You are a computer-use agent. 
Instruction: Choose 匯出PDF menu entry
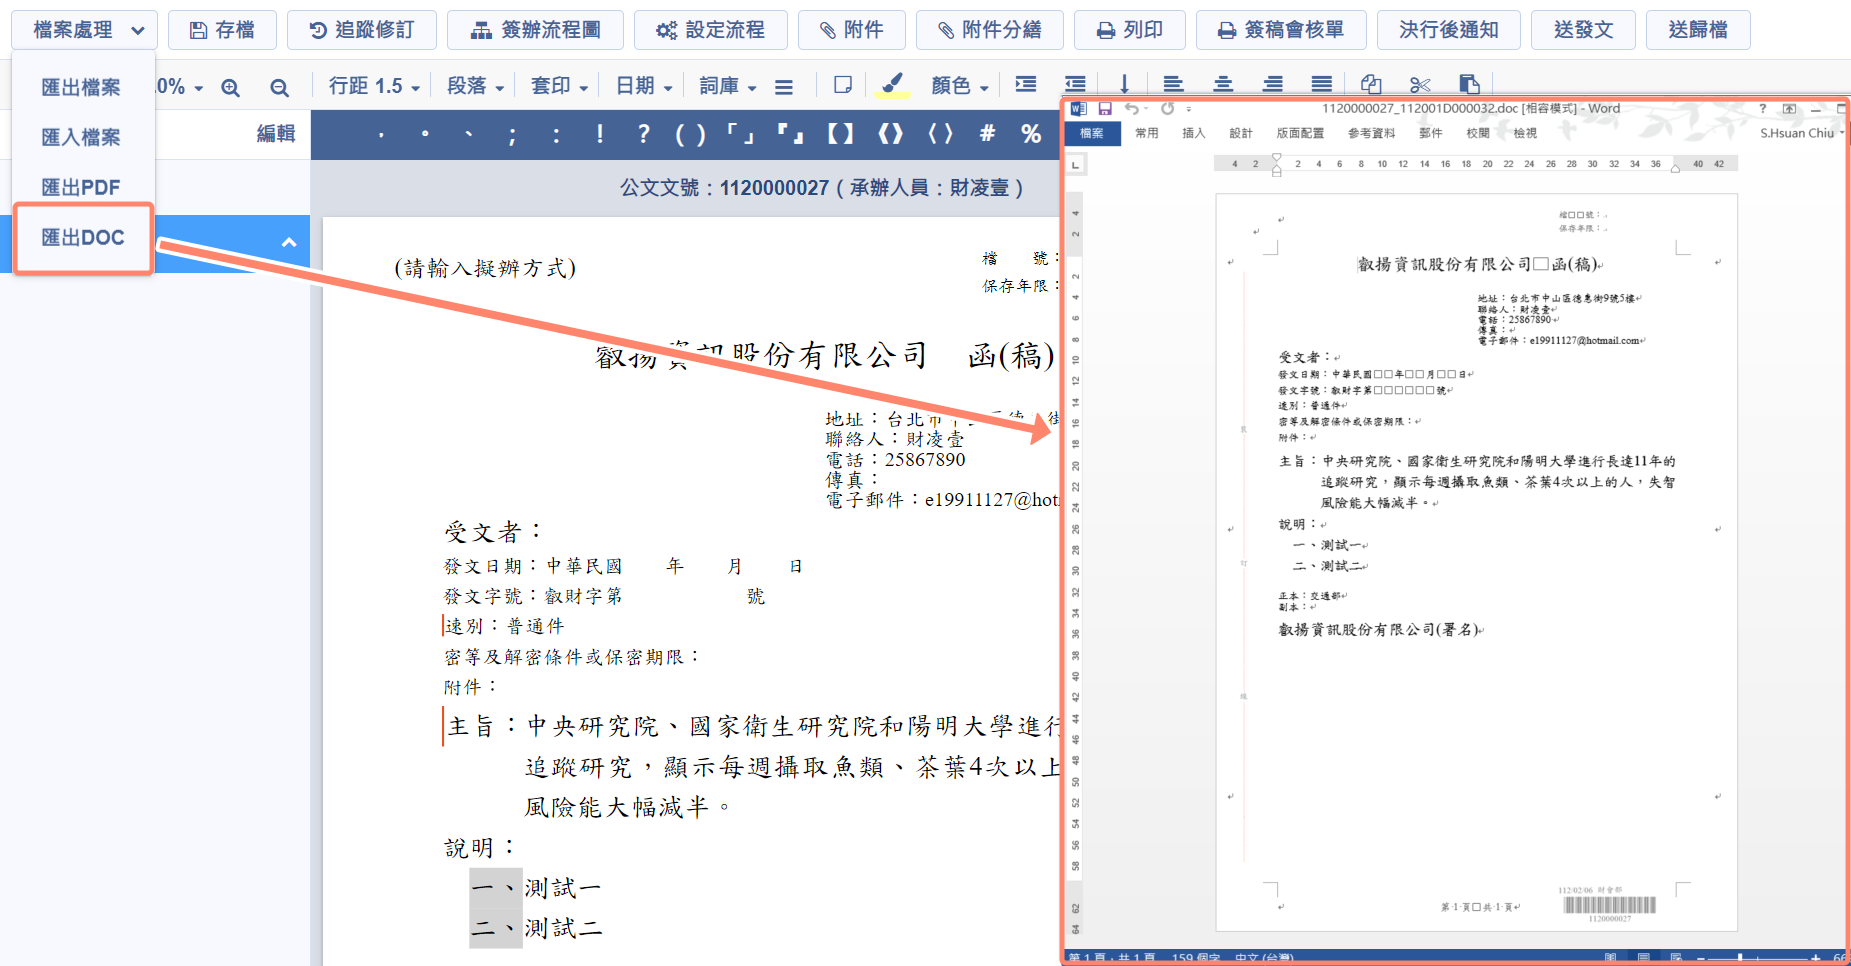pos(81,187)
